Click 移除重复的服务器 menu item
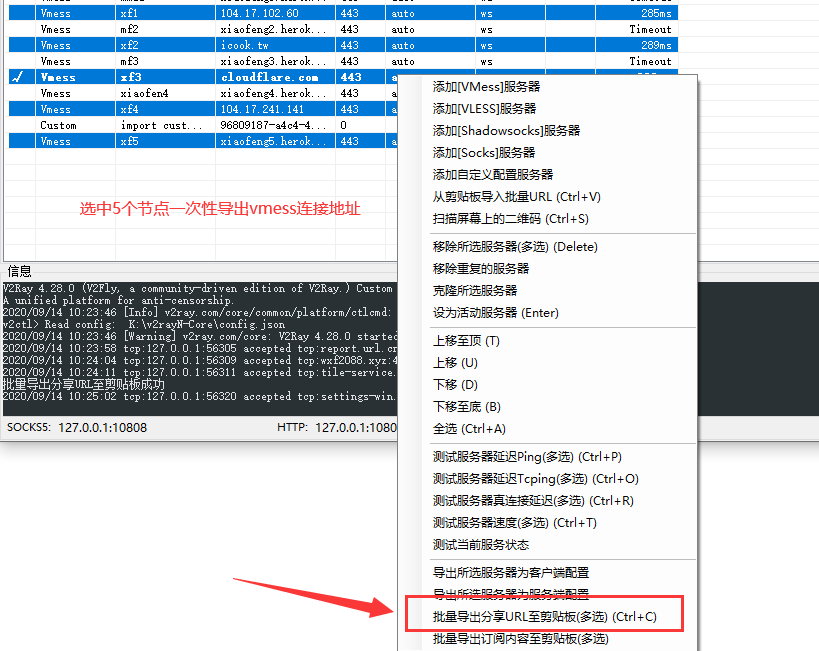Viewport: 819px width, 651px height. (x=481, y=269)
